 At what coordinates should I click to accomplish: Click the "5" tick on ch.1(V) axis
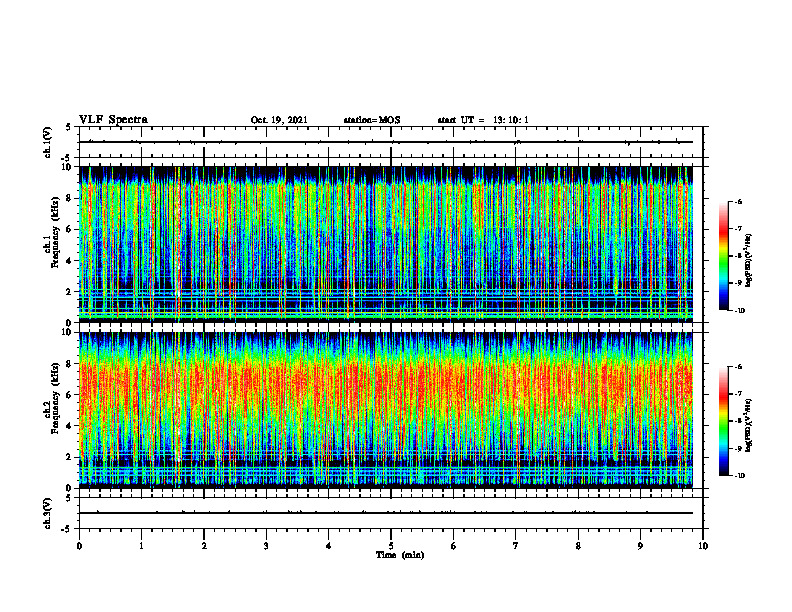pos(69,127)
